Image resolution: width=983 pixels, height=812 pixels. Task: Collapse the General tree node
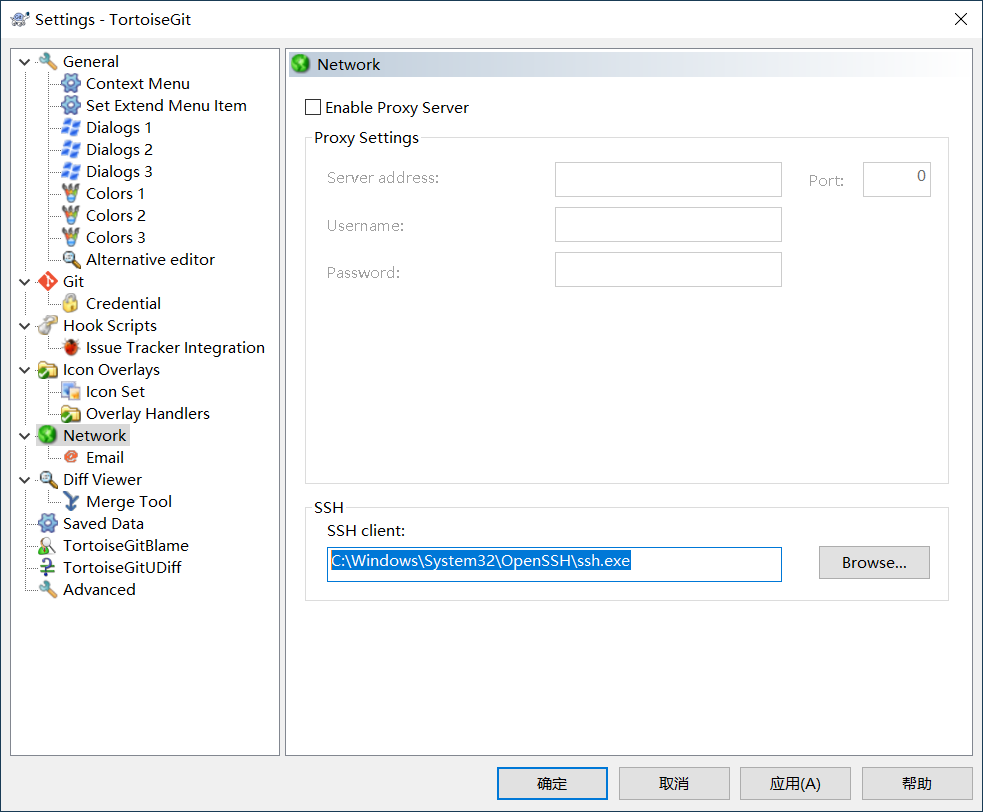pos(24,61)
